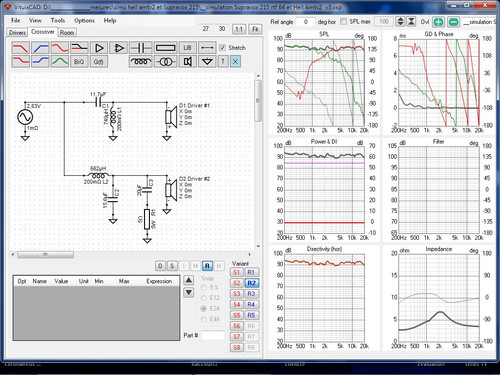Switch to the Drivers tab

[17, 32]
